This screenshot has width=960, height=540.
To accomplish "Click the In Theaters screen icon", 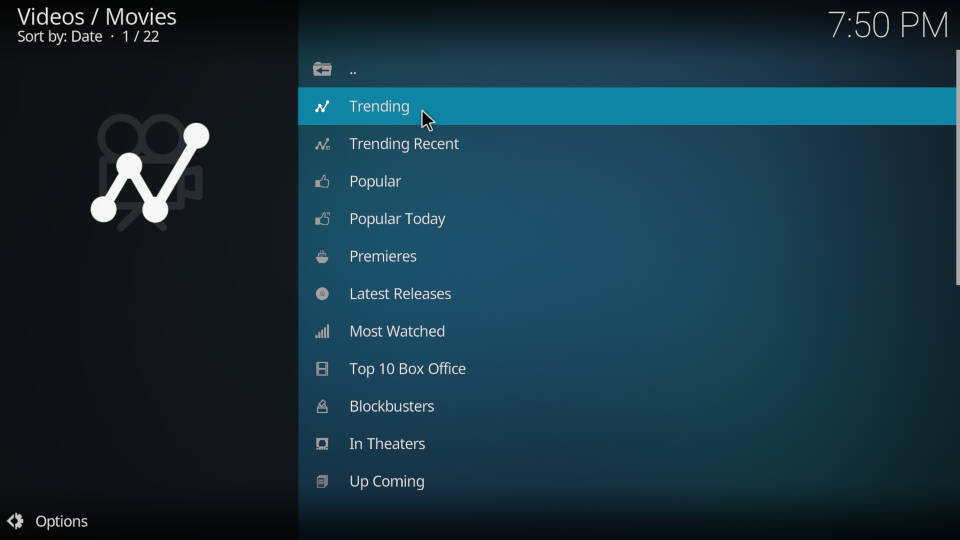I will click(322, 444).
